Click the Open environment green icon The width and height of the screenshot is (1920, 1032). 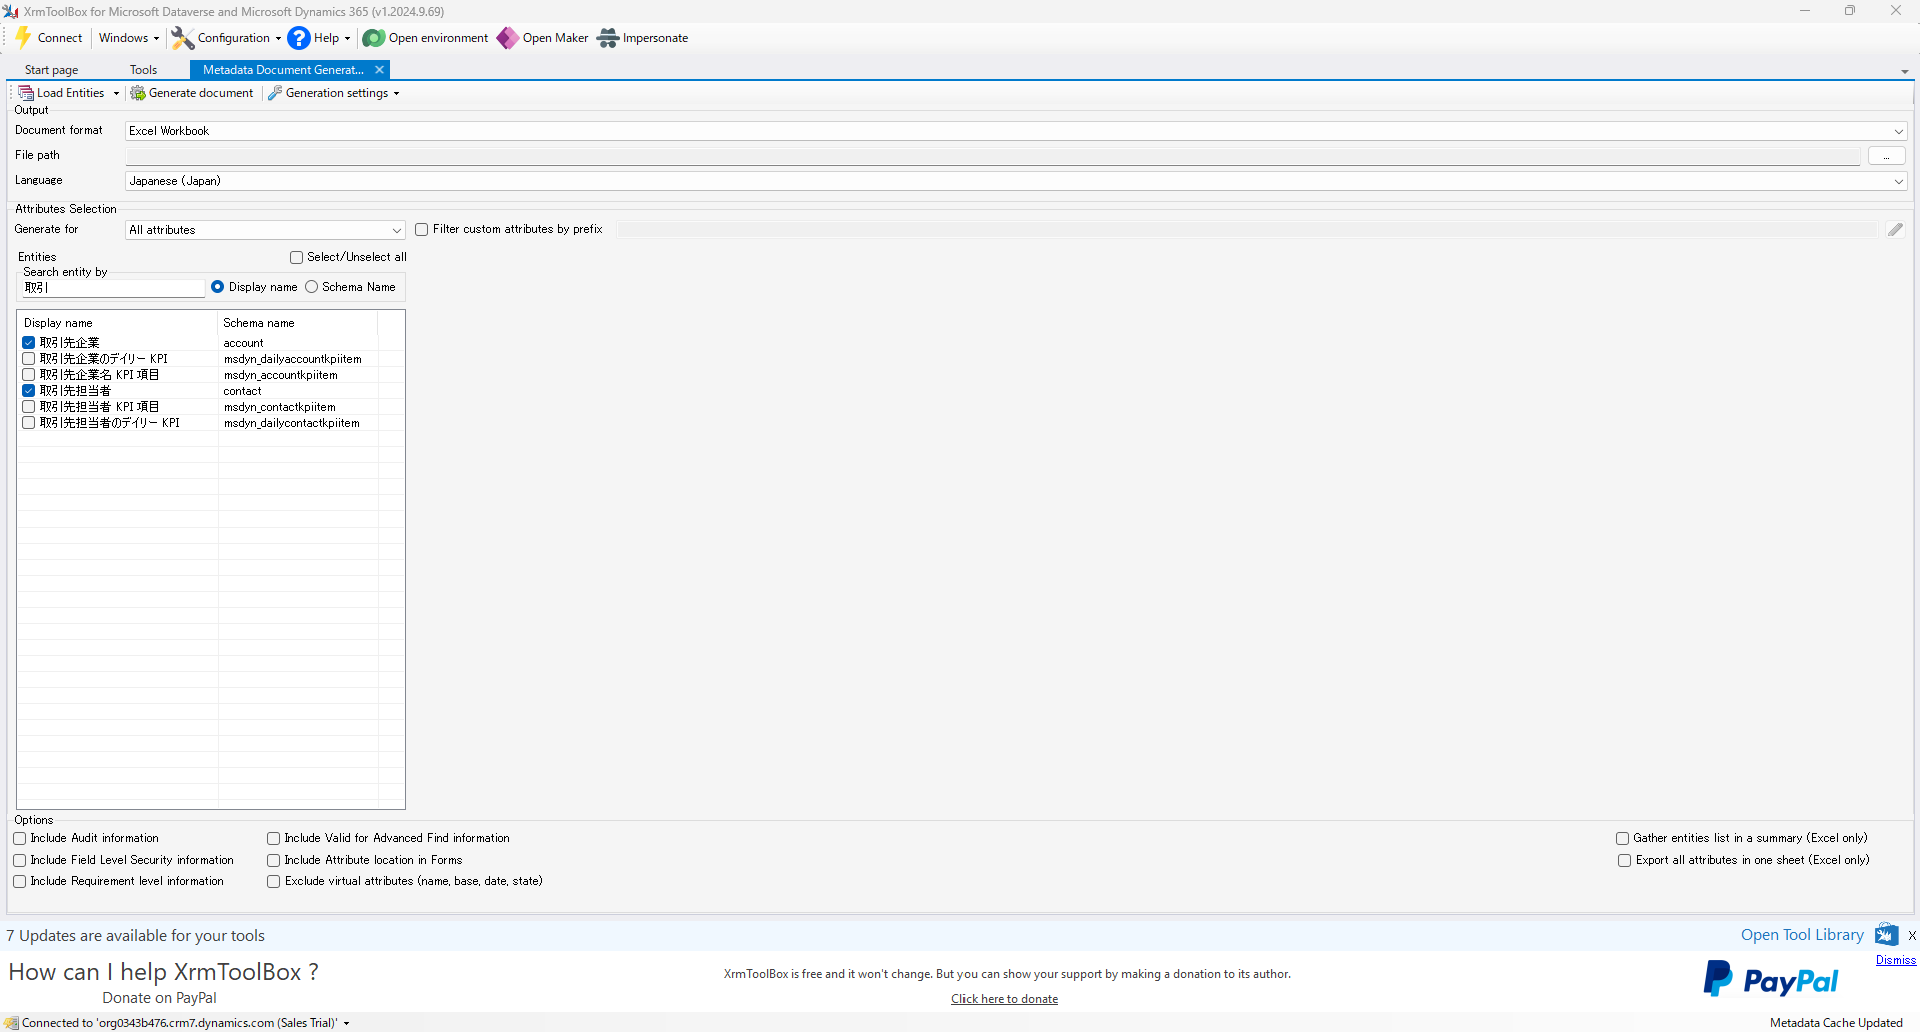(x=374, y=38)
